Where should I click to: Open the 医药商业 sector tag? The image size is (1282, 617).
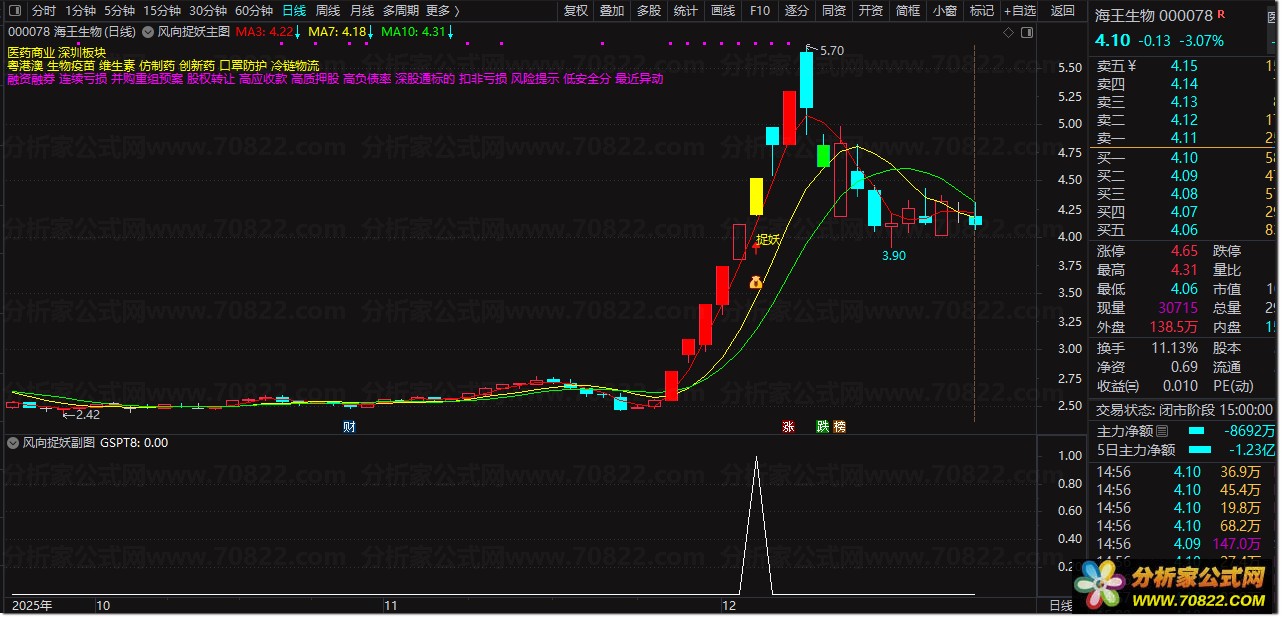(x=31, y=52)
